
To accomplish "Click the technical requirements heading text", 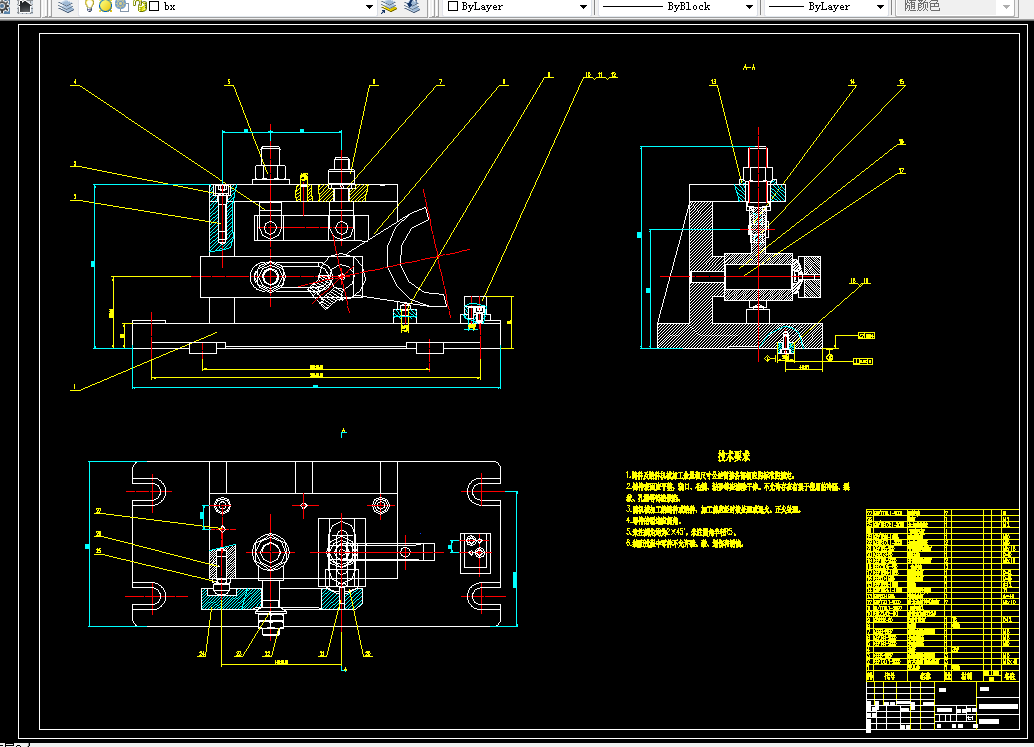I will coord(734,456).
